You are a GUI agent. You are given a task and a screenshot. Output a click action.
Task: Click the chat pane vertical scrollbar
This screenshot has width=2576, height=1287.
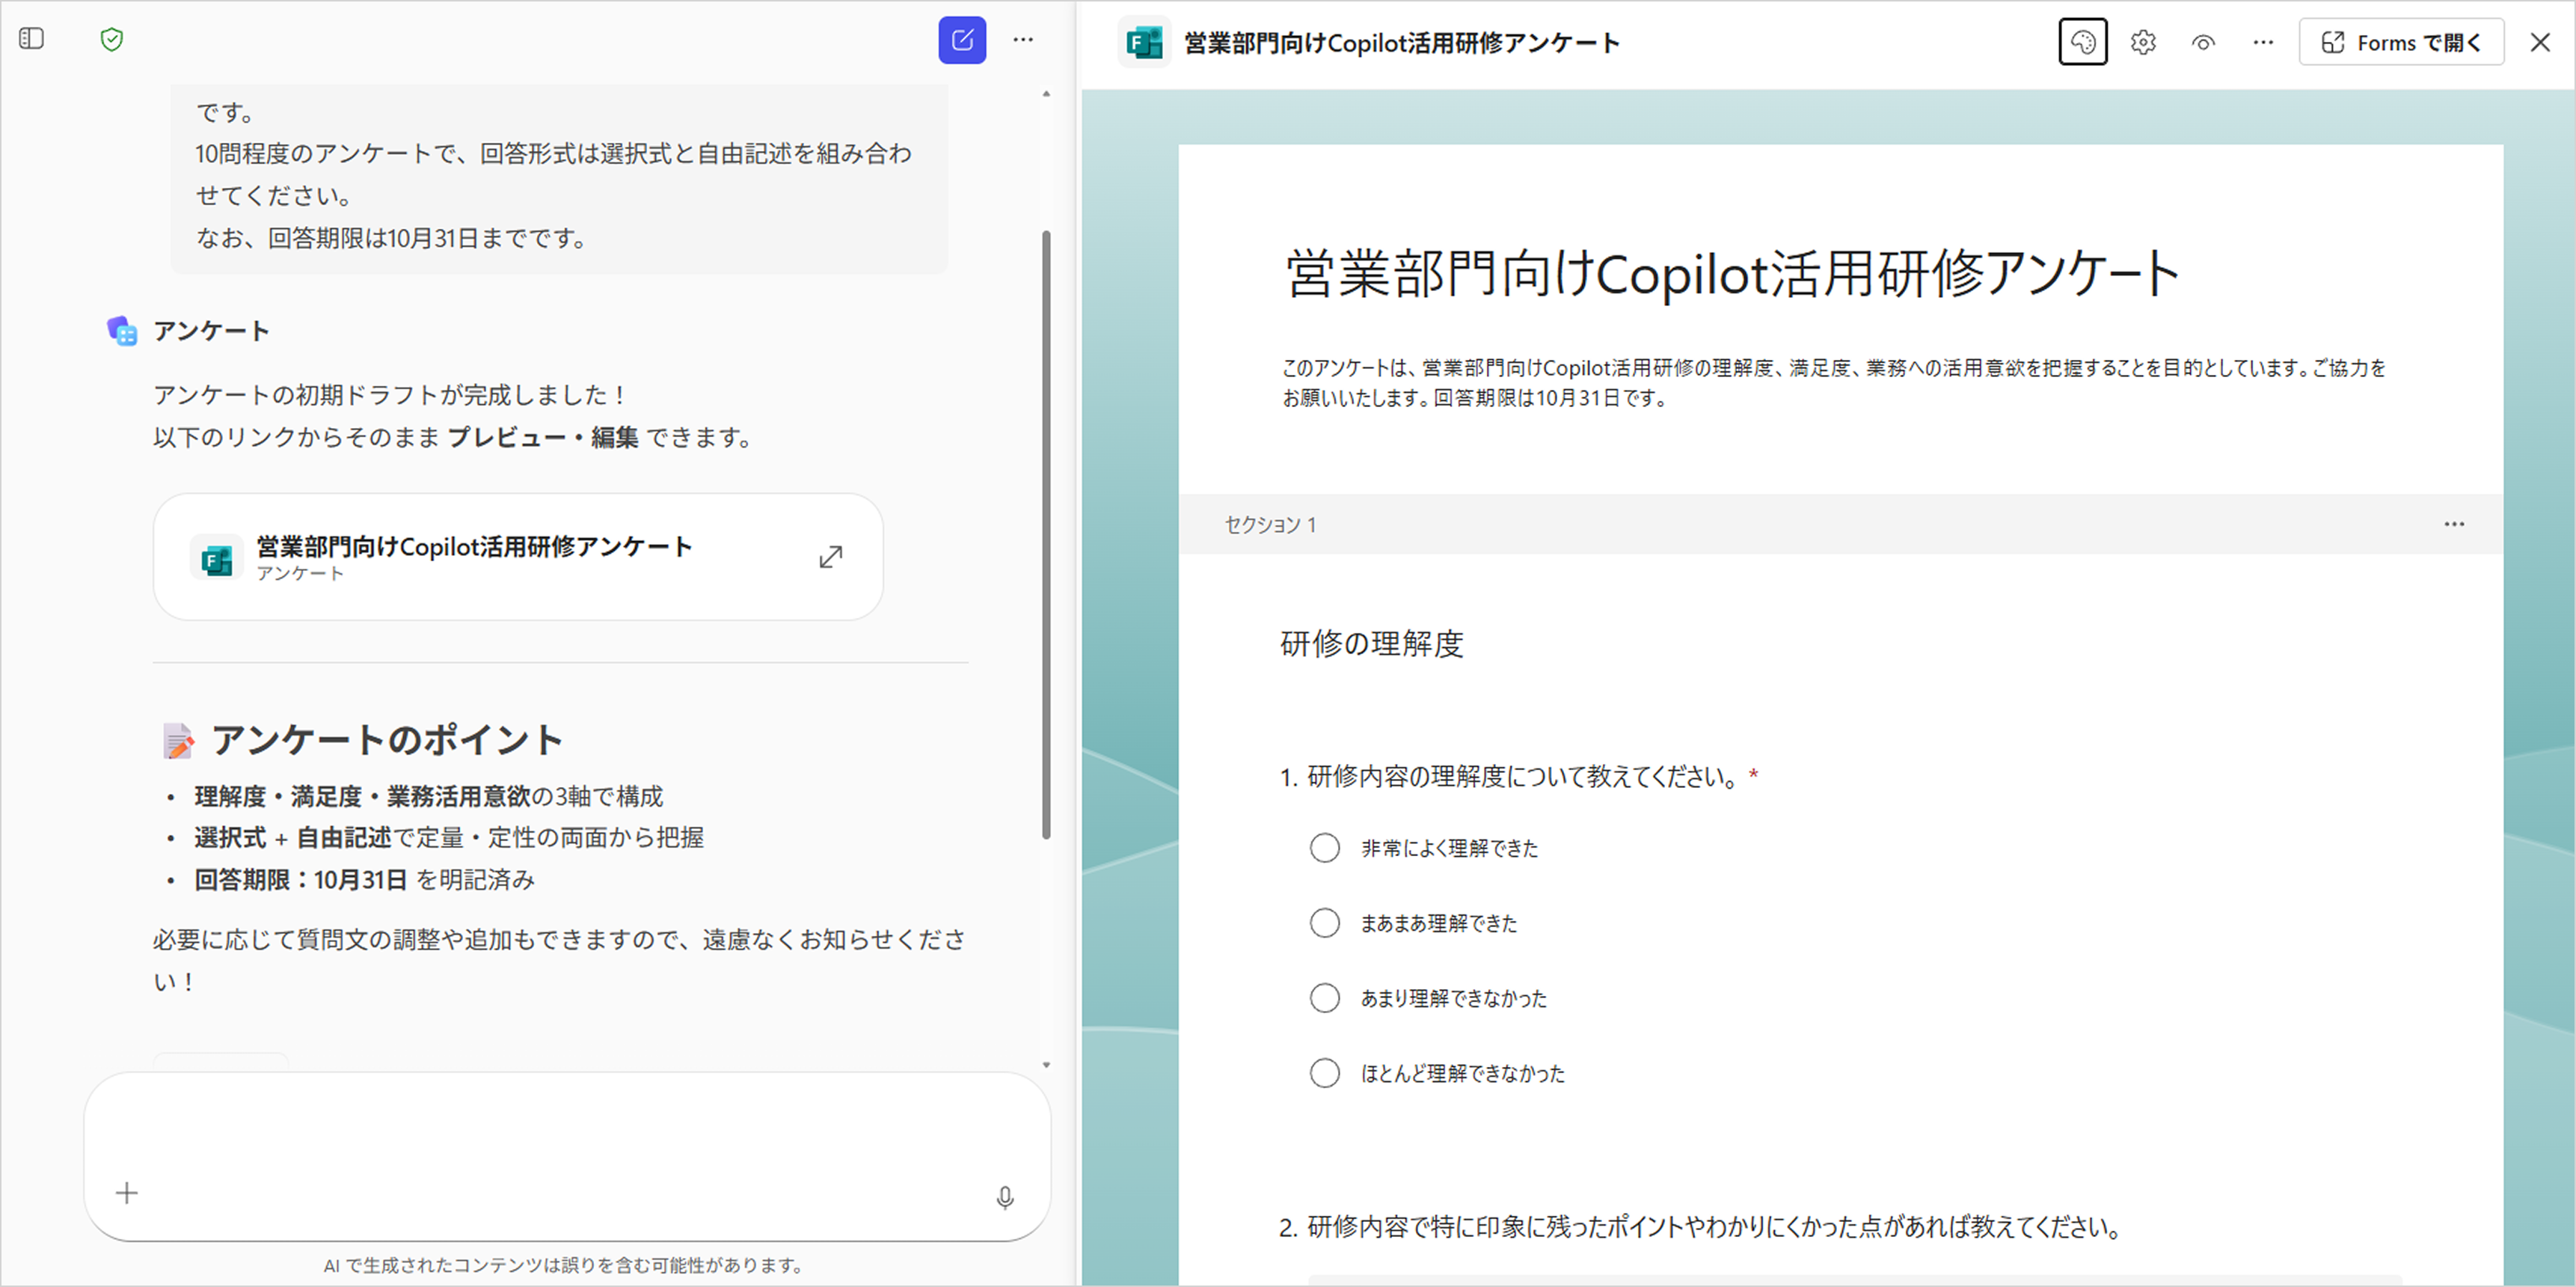1046,535
